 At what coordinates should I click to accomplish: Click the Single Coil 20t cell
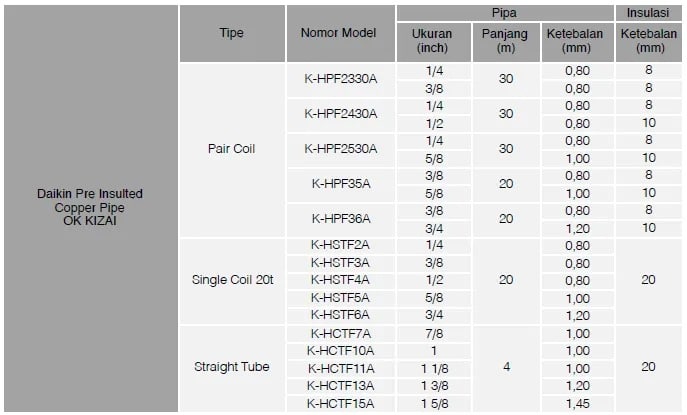231,279
